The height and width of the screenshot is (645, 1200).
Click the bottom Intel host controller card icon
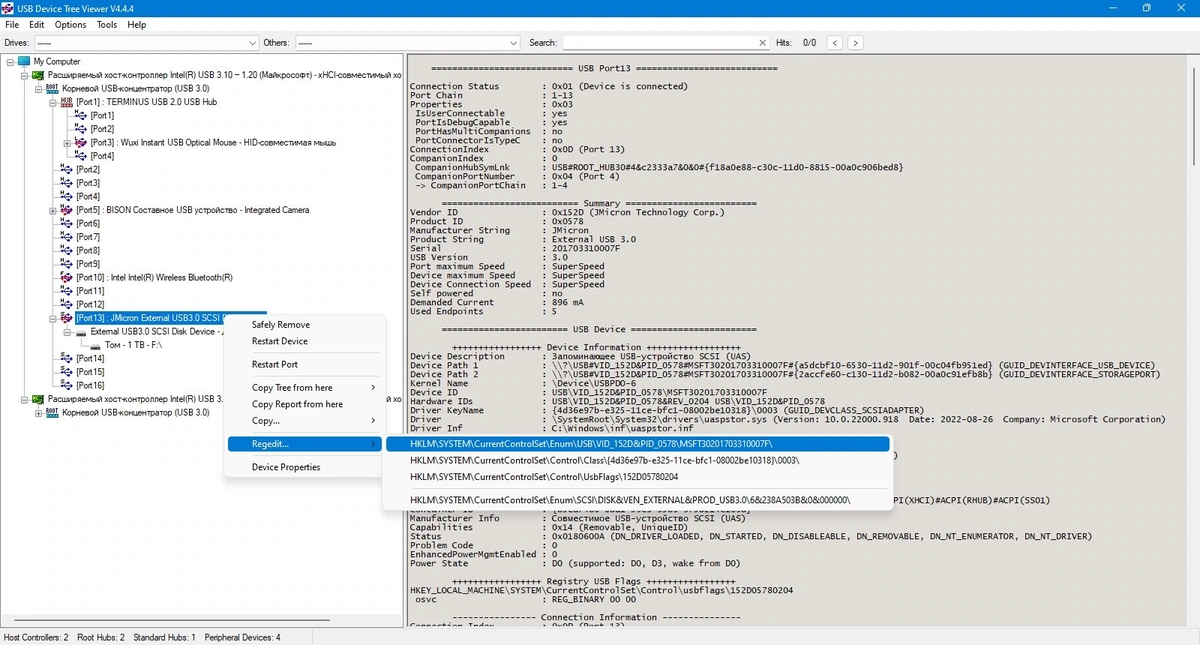pos(38,399)
